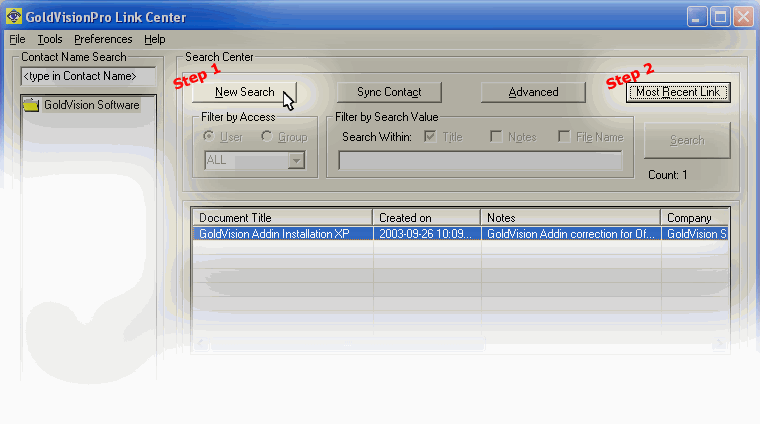Click the GoldVision Software folder icon
This screenshot has height=424, width=760.
(31, 105)
